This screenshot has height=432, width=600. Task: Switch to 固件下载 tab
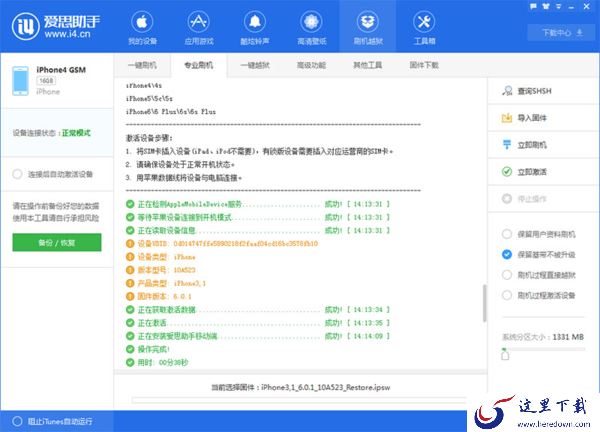tap(424, 65)
